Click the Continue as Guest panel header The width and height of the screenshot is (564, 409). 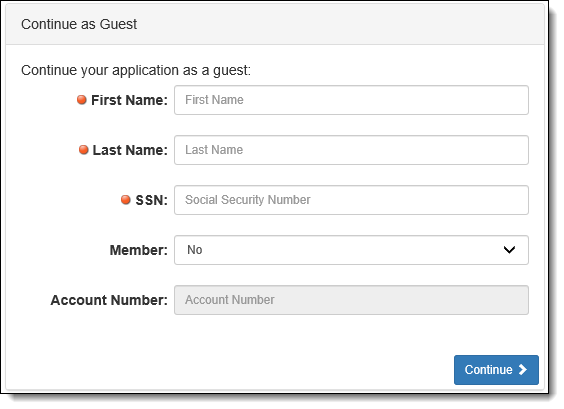pyautogui.click(x=275, y=24)
